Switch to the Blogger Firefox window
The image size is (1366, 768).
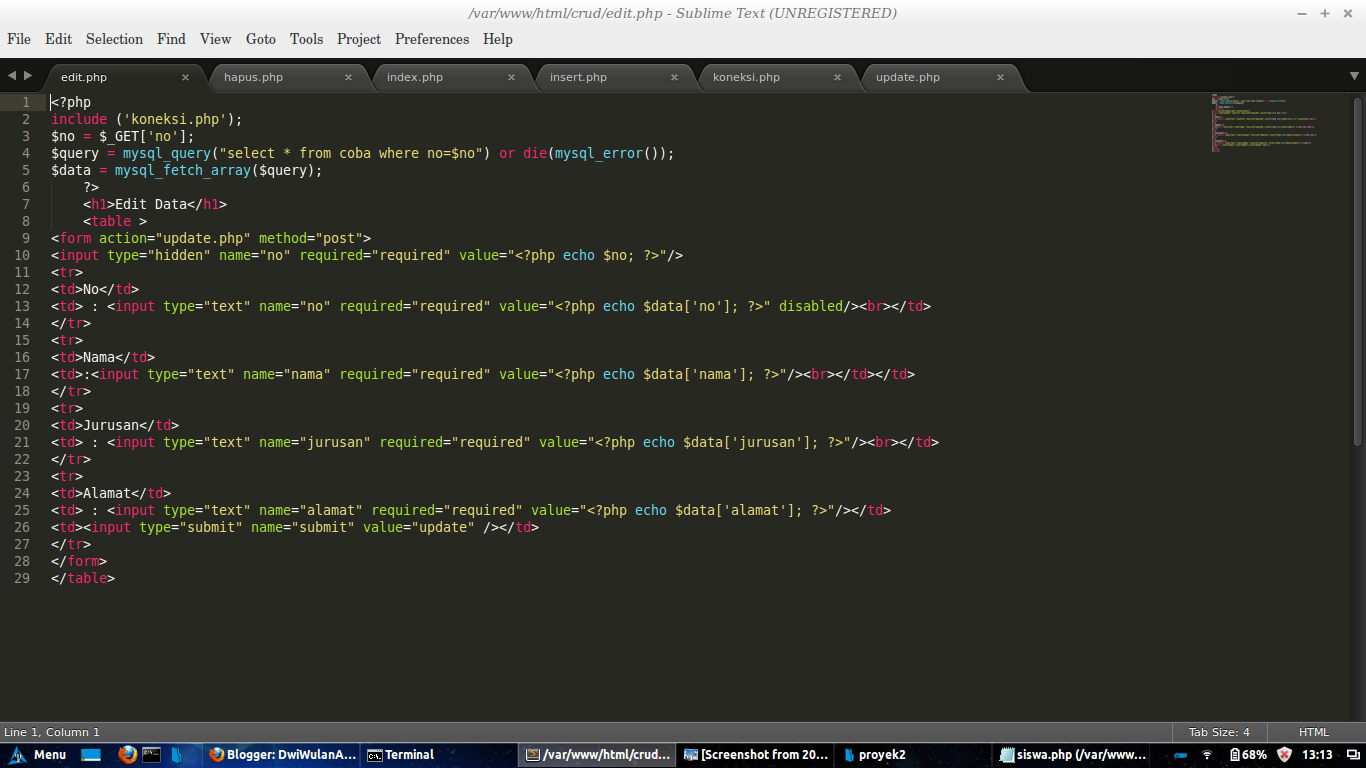(x=282, y=755)
